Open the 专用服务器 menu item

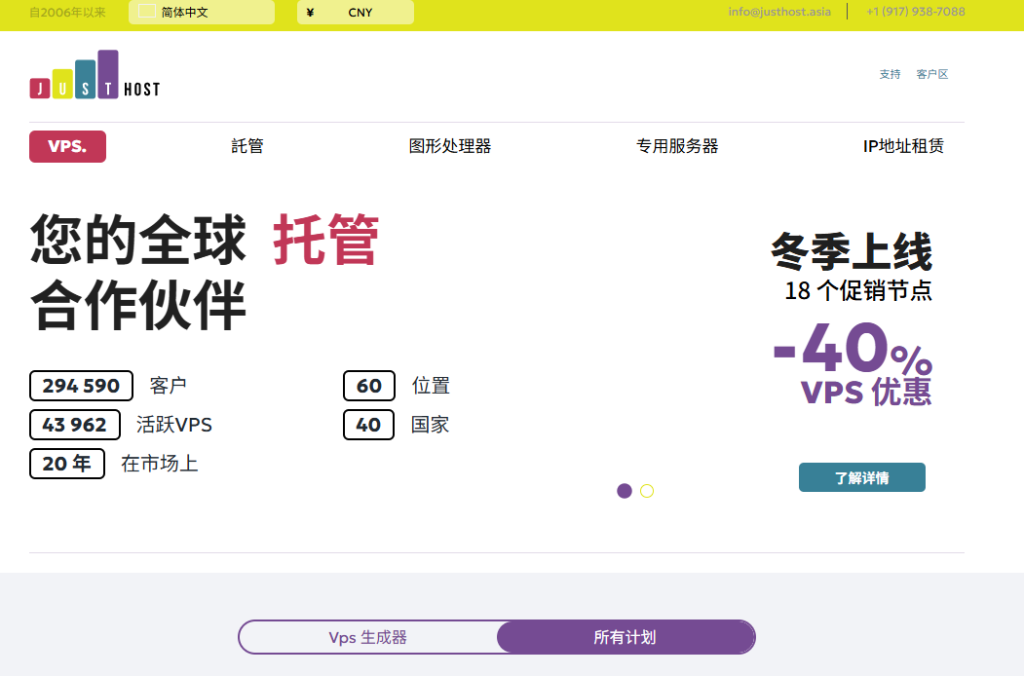point(677,146)
